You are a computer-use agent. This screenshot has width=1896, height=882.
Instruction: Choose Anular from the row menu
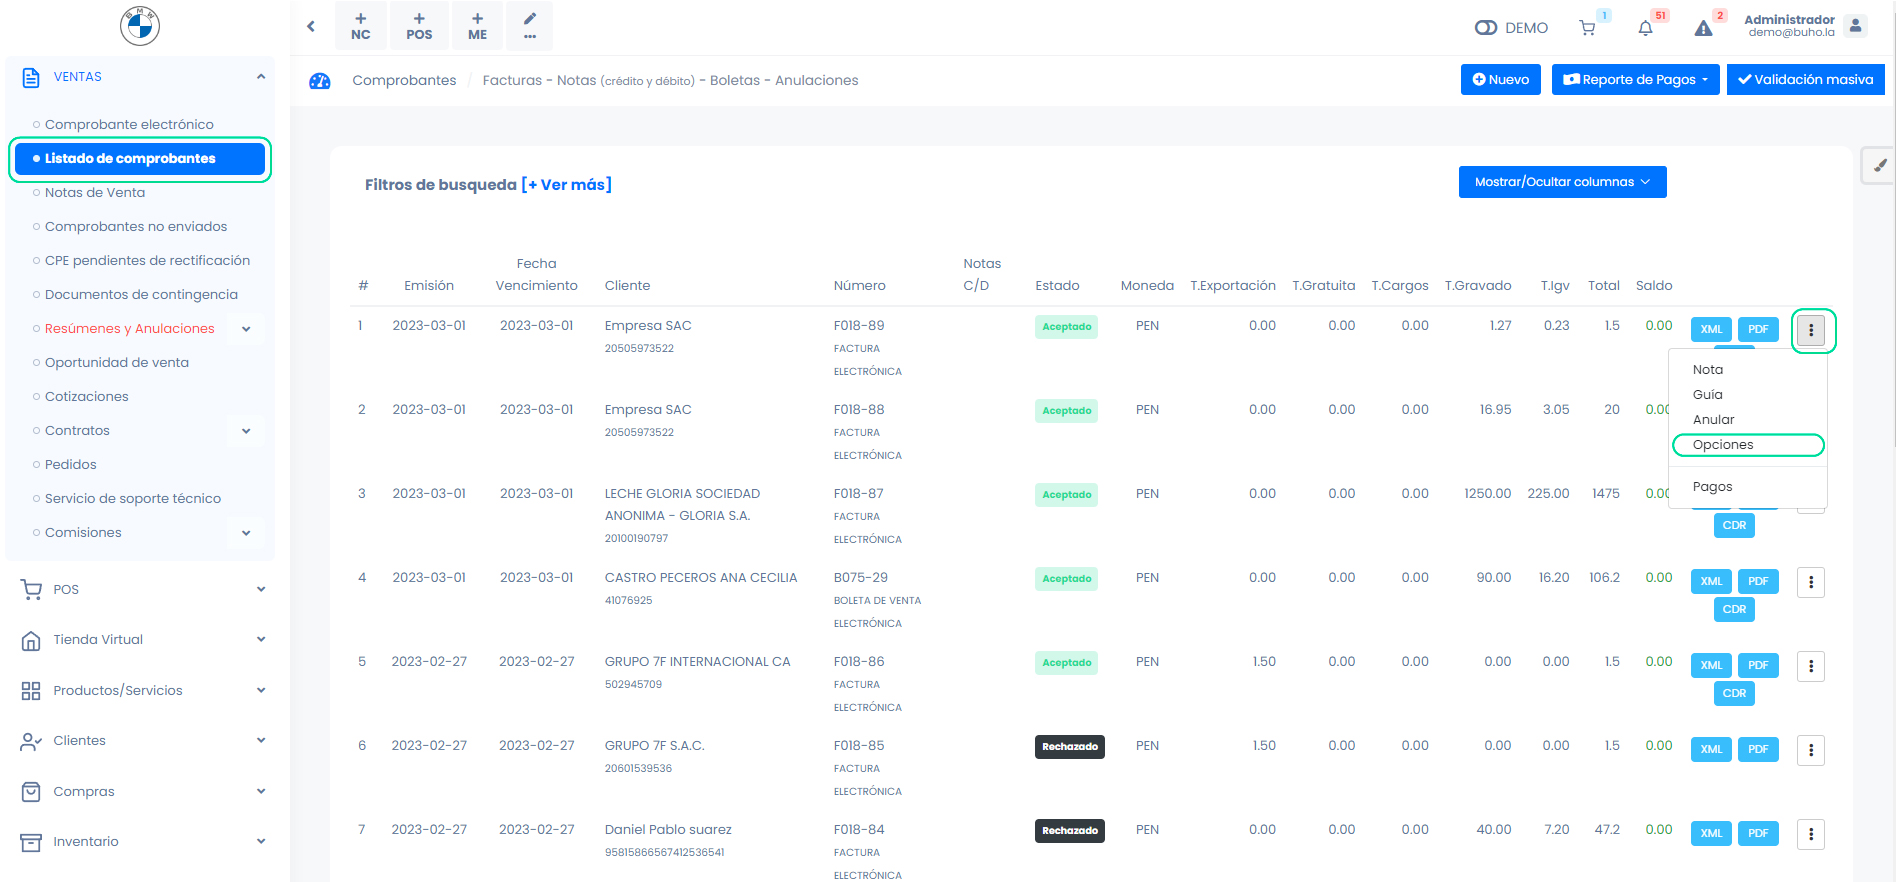(1714, 420)
